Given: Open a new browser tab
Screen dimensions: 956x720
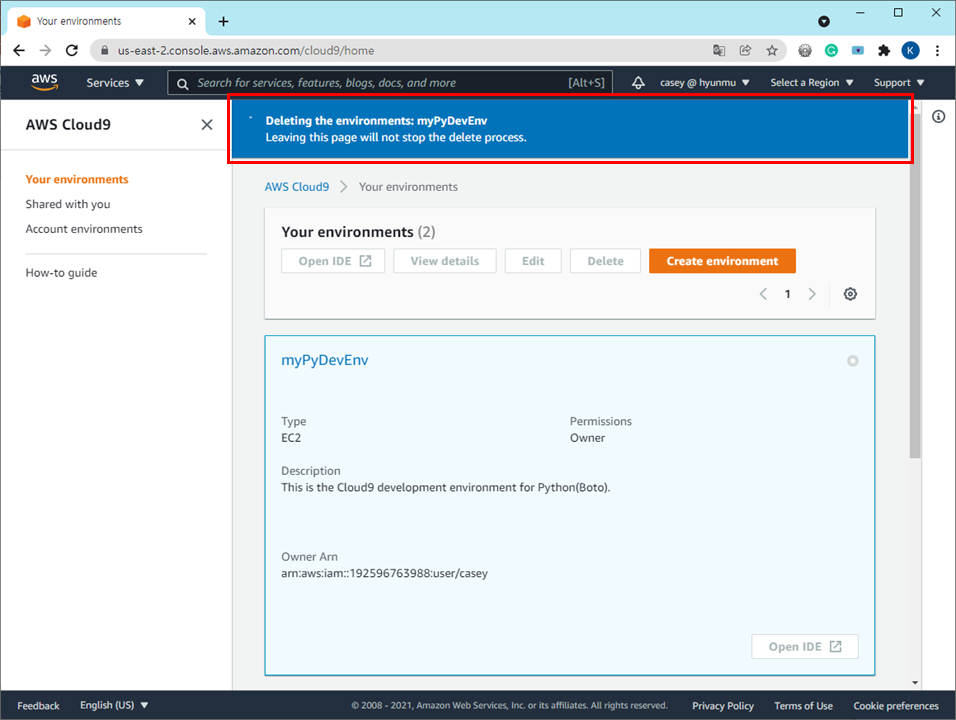Looking at the screenshot, I should 223,21.
